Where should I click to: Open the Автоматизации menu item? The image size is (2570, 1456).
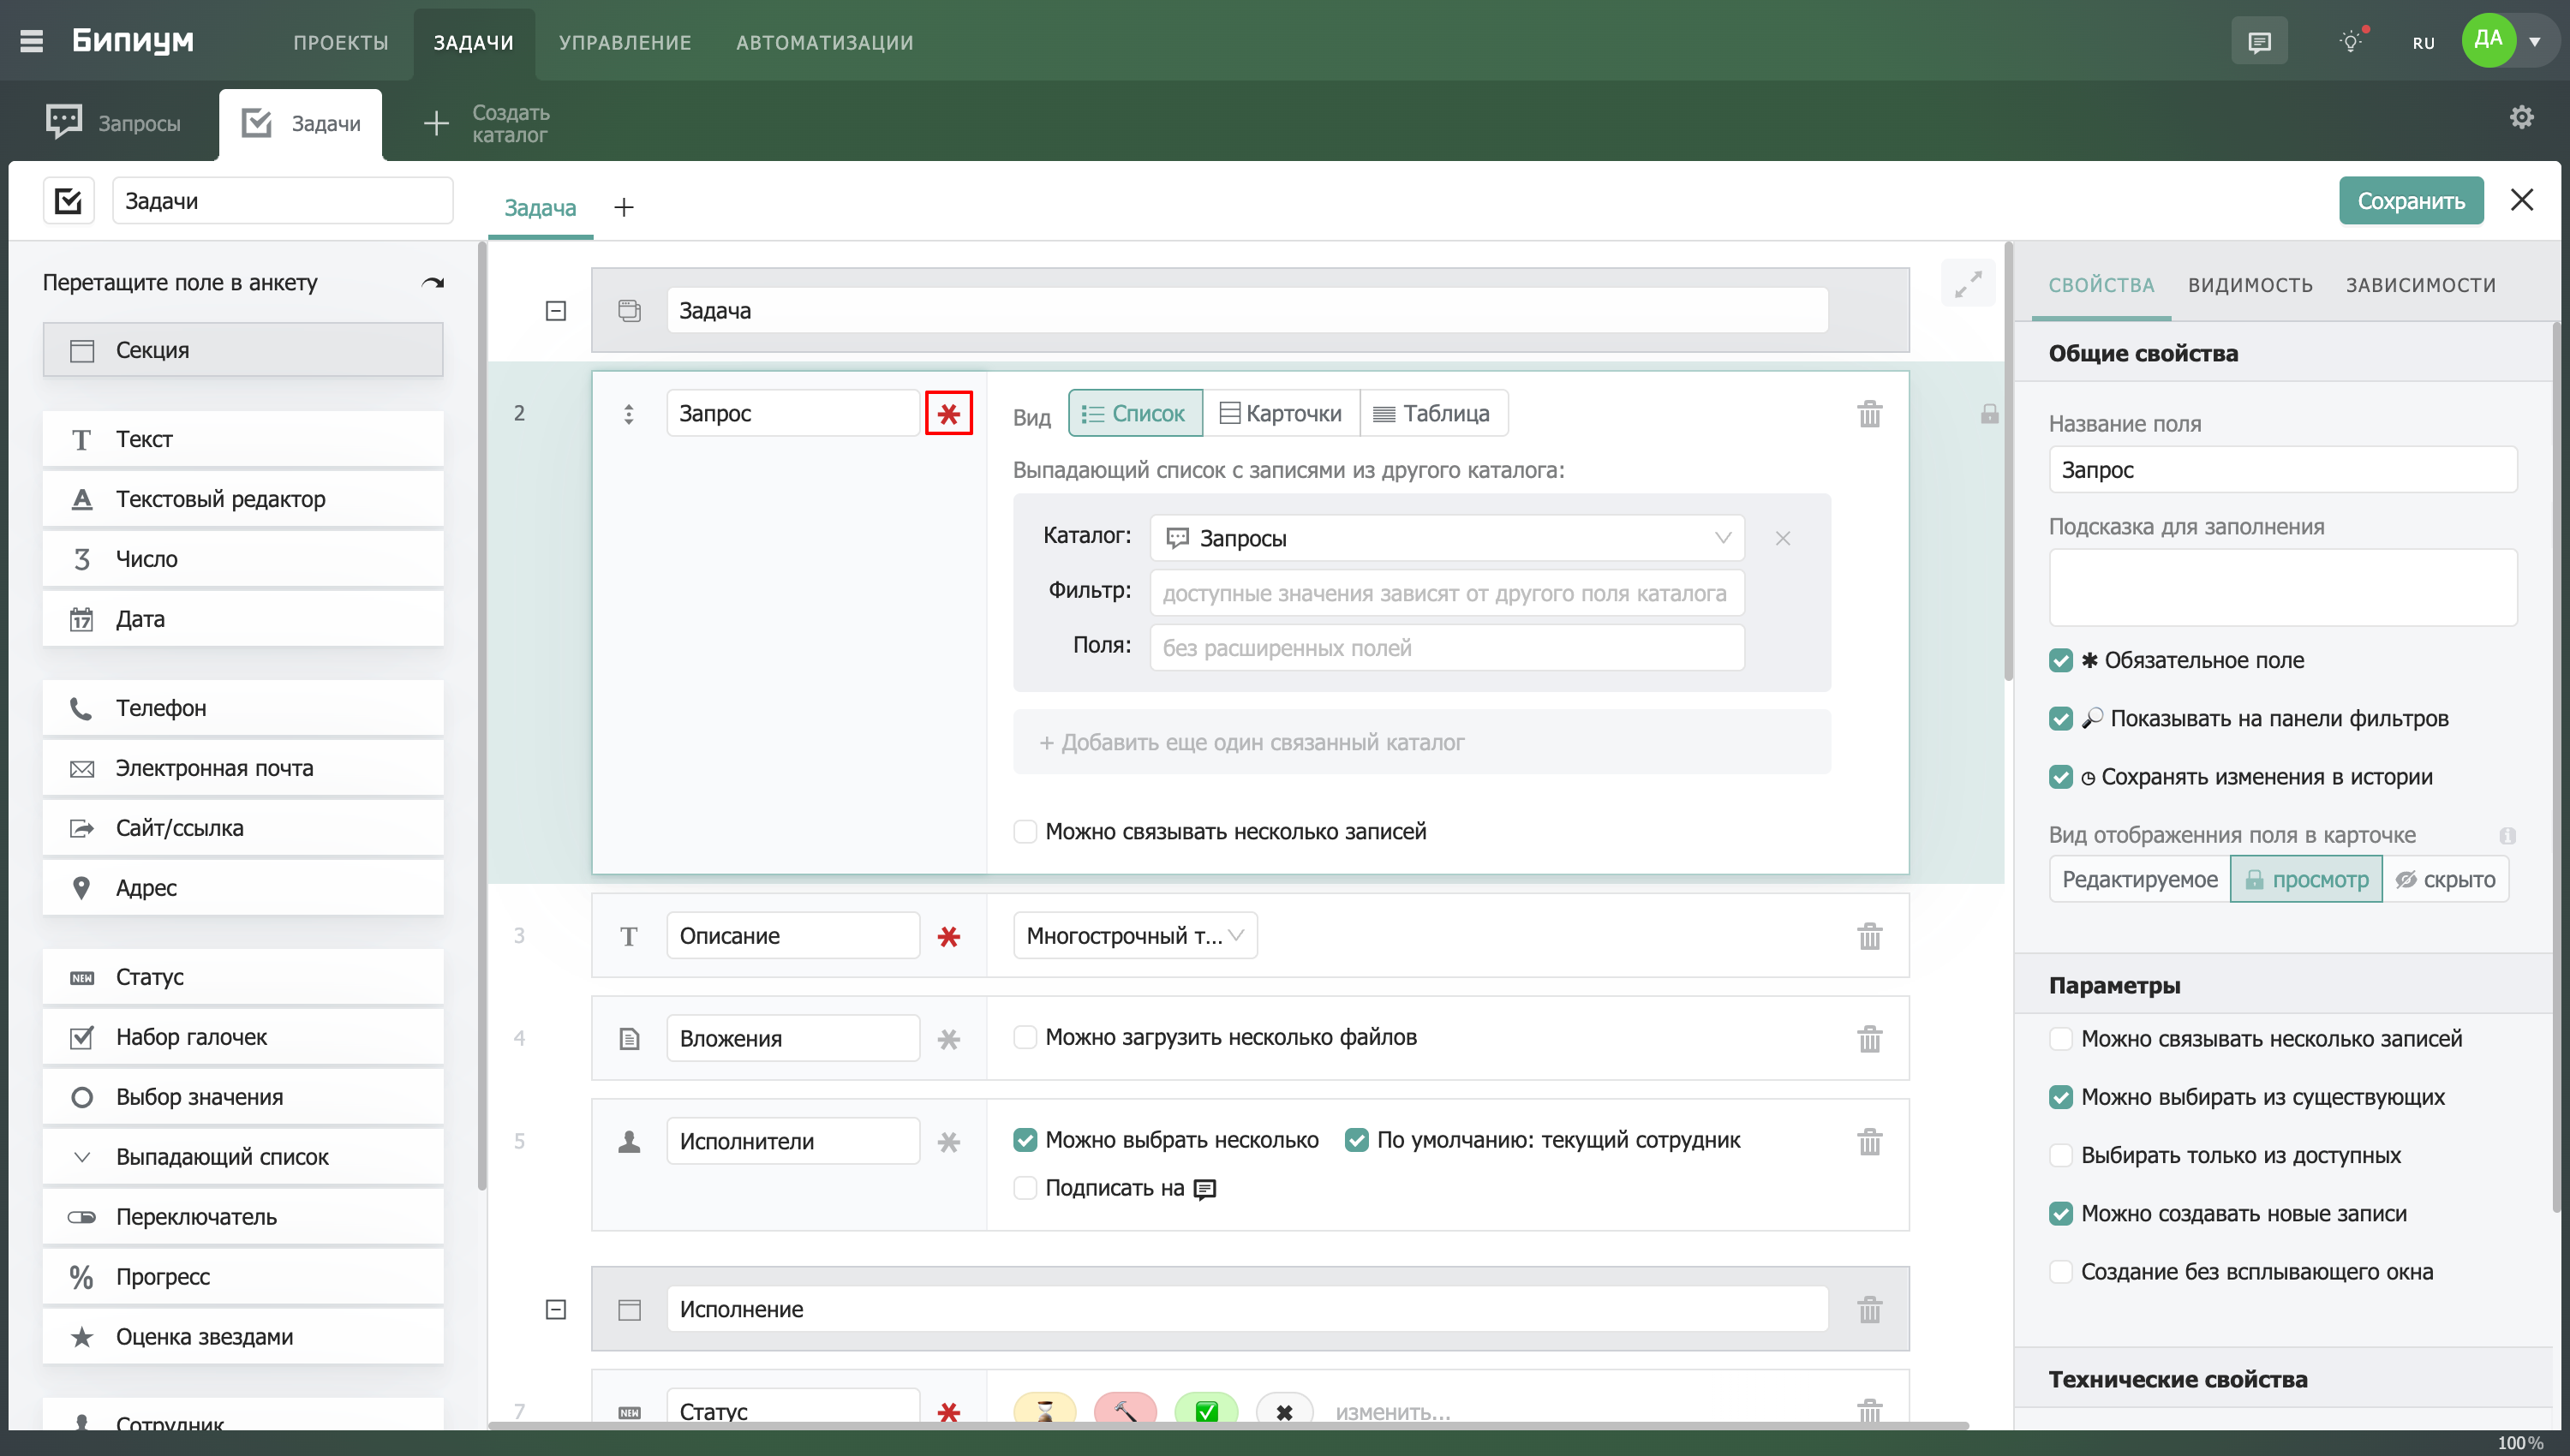824,42
